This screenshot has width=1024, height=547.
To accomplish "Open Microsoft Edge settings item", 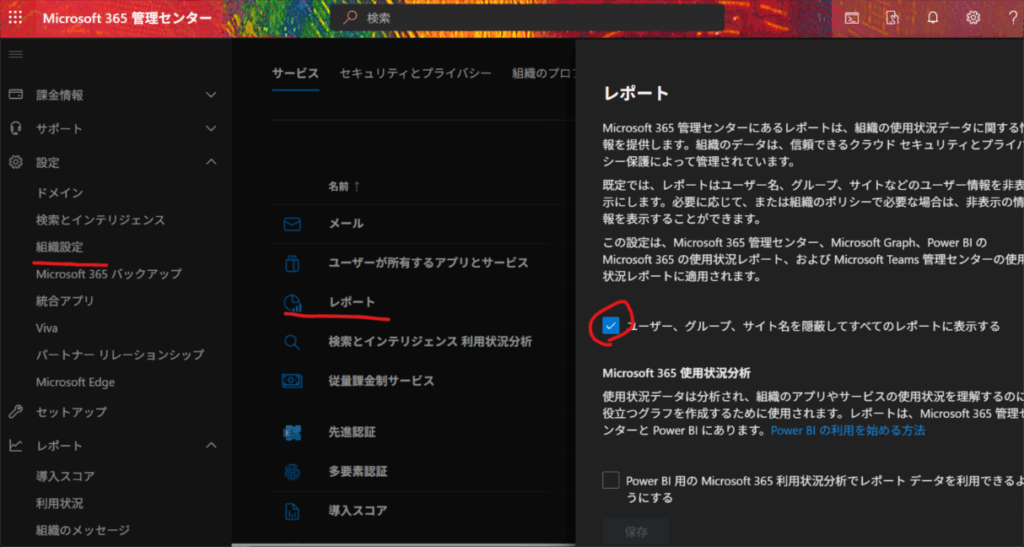I will pyautogui.click(x=75, y=383).
